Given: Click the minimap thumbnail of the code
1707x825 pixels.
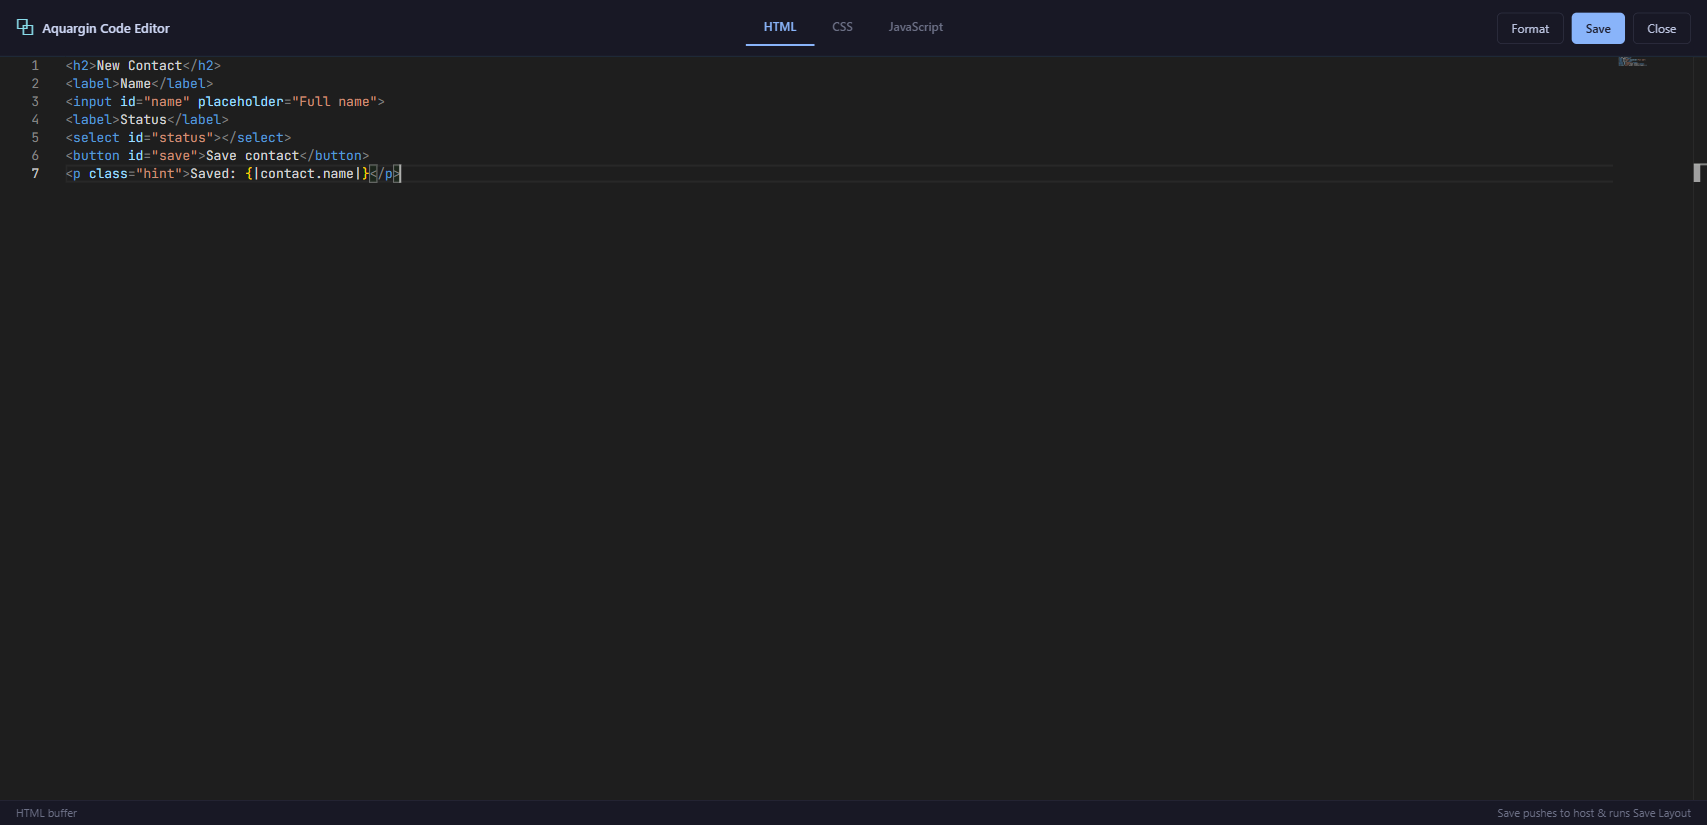Looking at the screenshot, I should (x=1632, y=62).
